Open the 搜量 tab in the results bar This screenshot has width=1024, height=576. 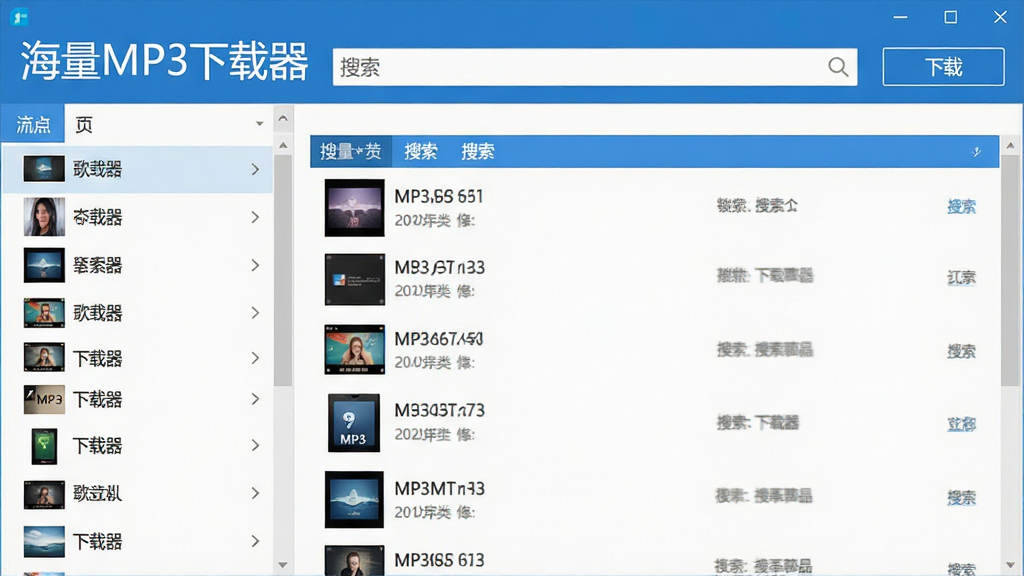click(351, 152)
